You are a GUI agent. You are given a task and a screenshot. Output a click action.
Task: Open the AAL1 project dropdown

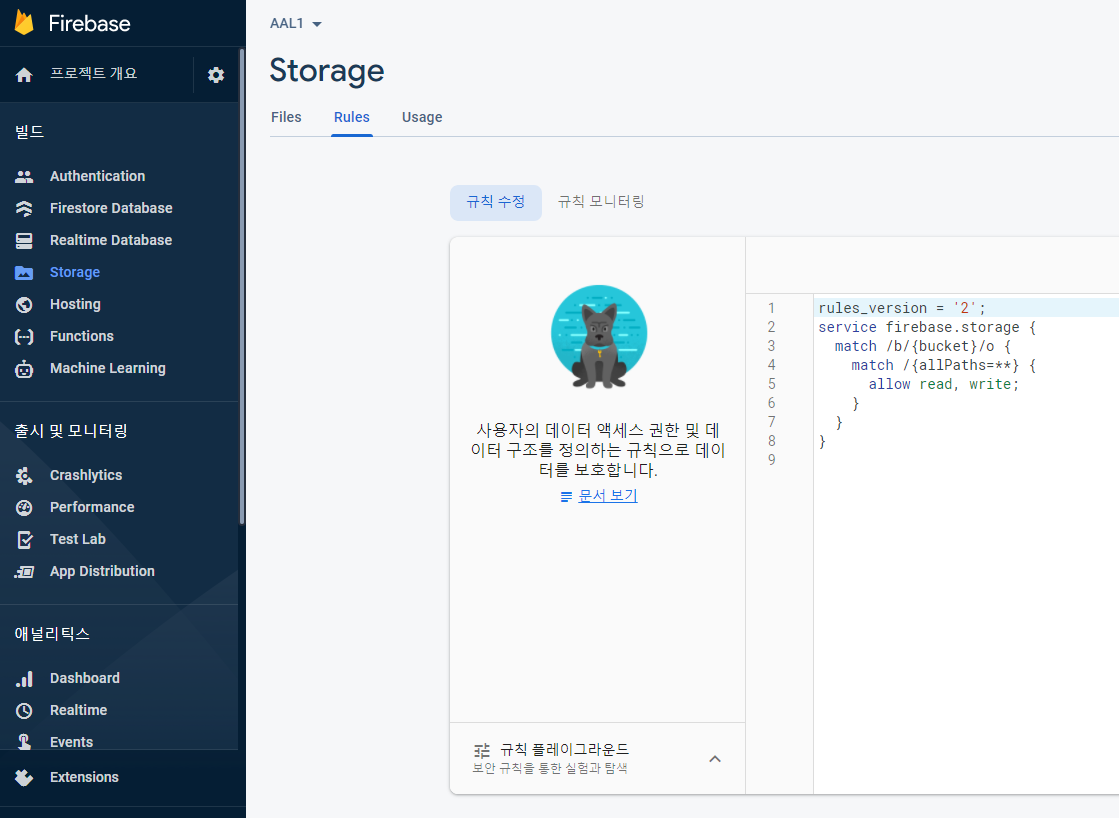click(x=295, y=24)
